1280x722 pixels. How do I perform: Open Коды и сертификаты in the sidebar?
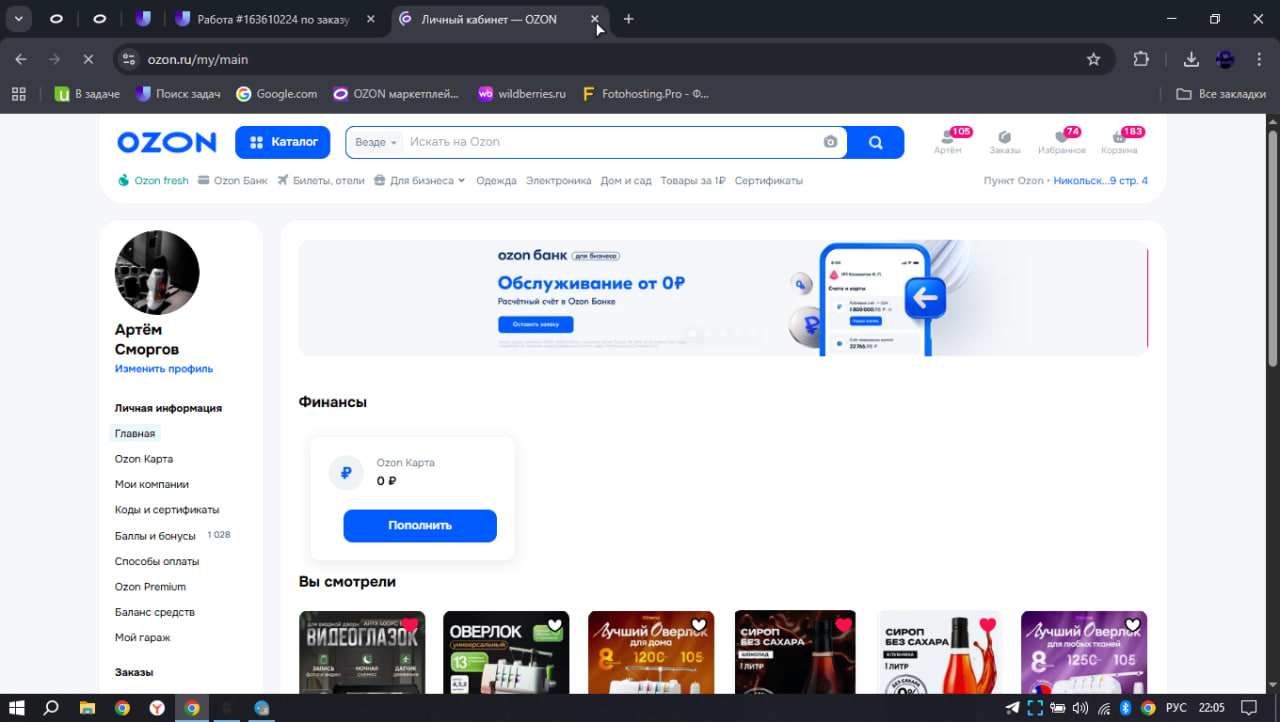click(167, 510)
